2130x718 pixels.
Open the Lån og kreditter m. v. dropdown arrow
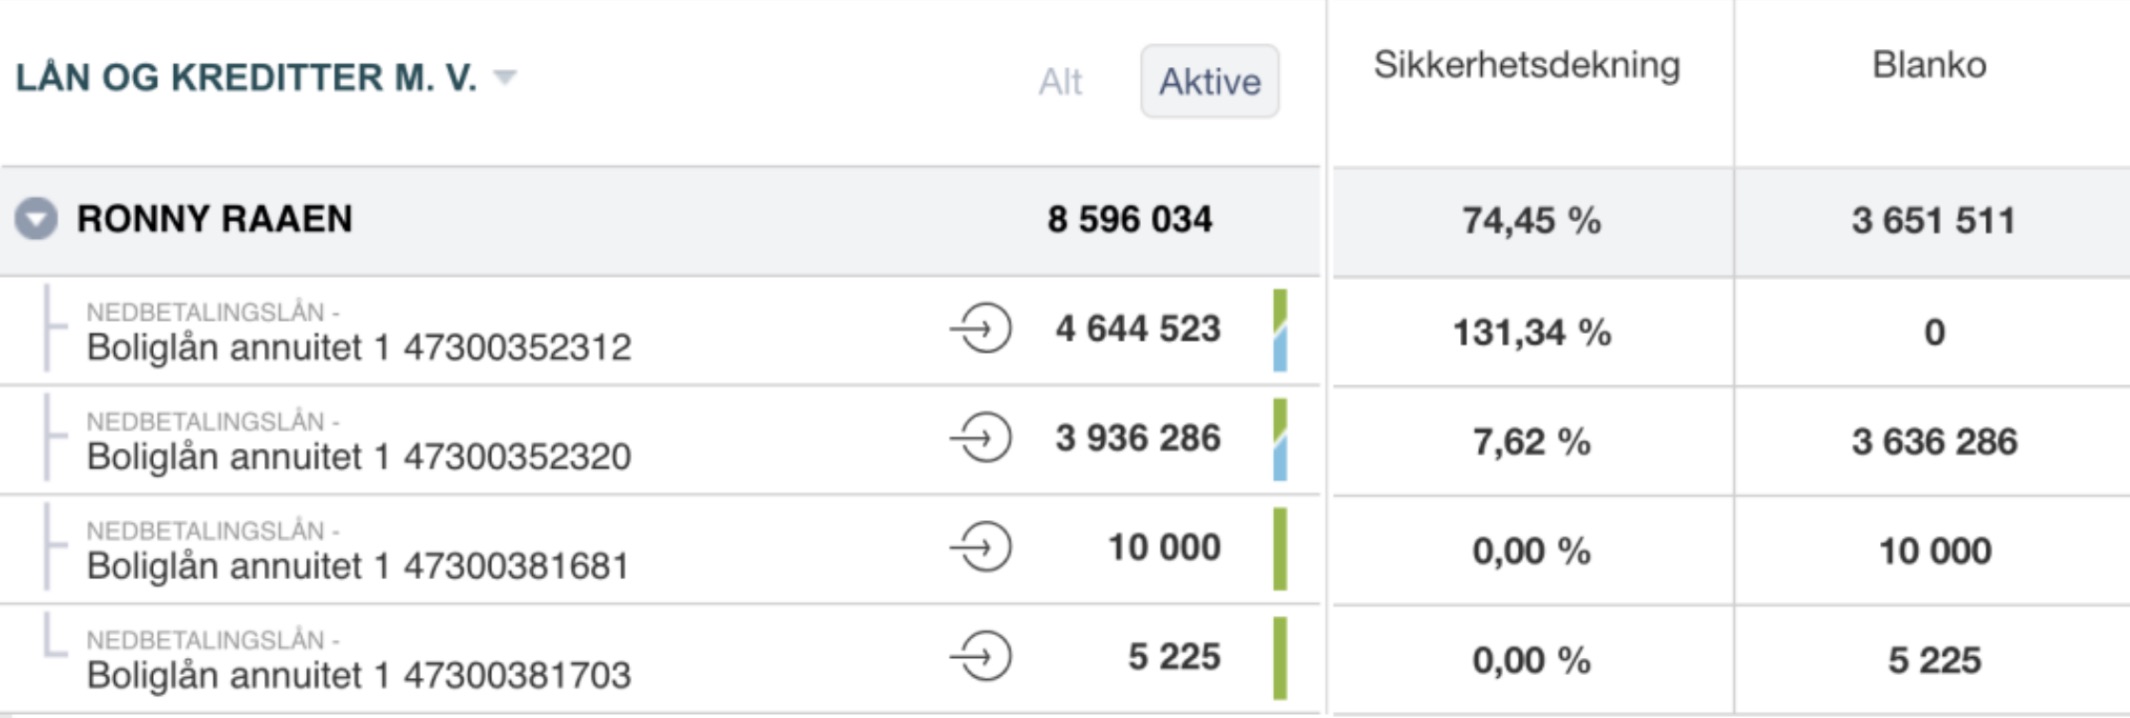[505, 77]
